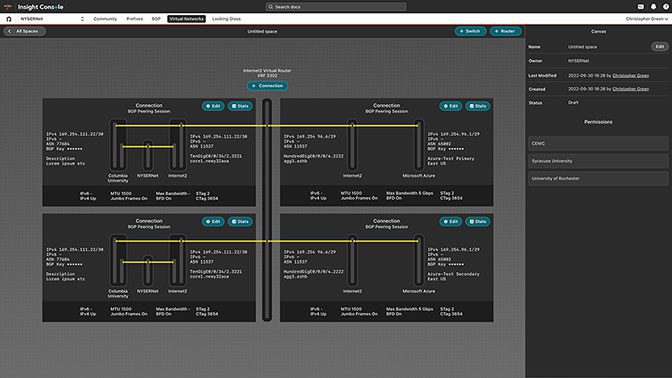Click the search icon in docs field
The width and height of the screenshot is (672, 378).
tap(270, 7)
